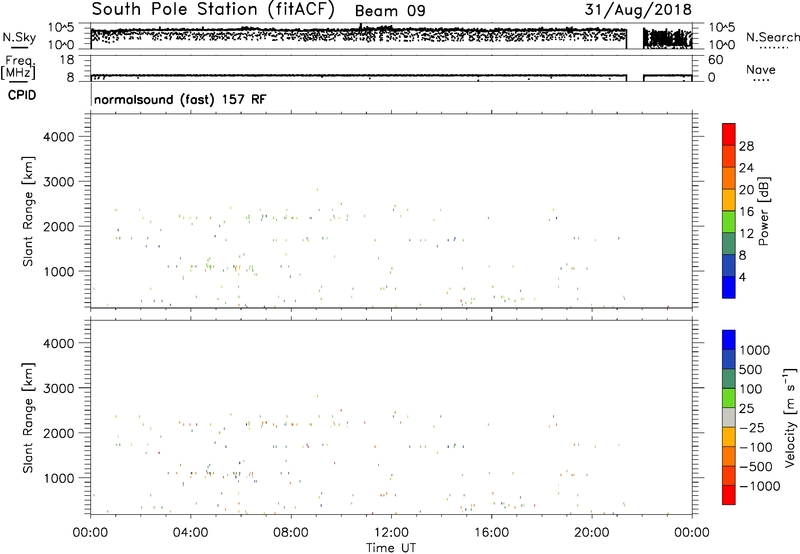Select the 16 label on power colorbar
The height and width of the screenshot is (554, 800).
click(746, 212)
